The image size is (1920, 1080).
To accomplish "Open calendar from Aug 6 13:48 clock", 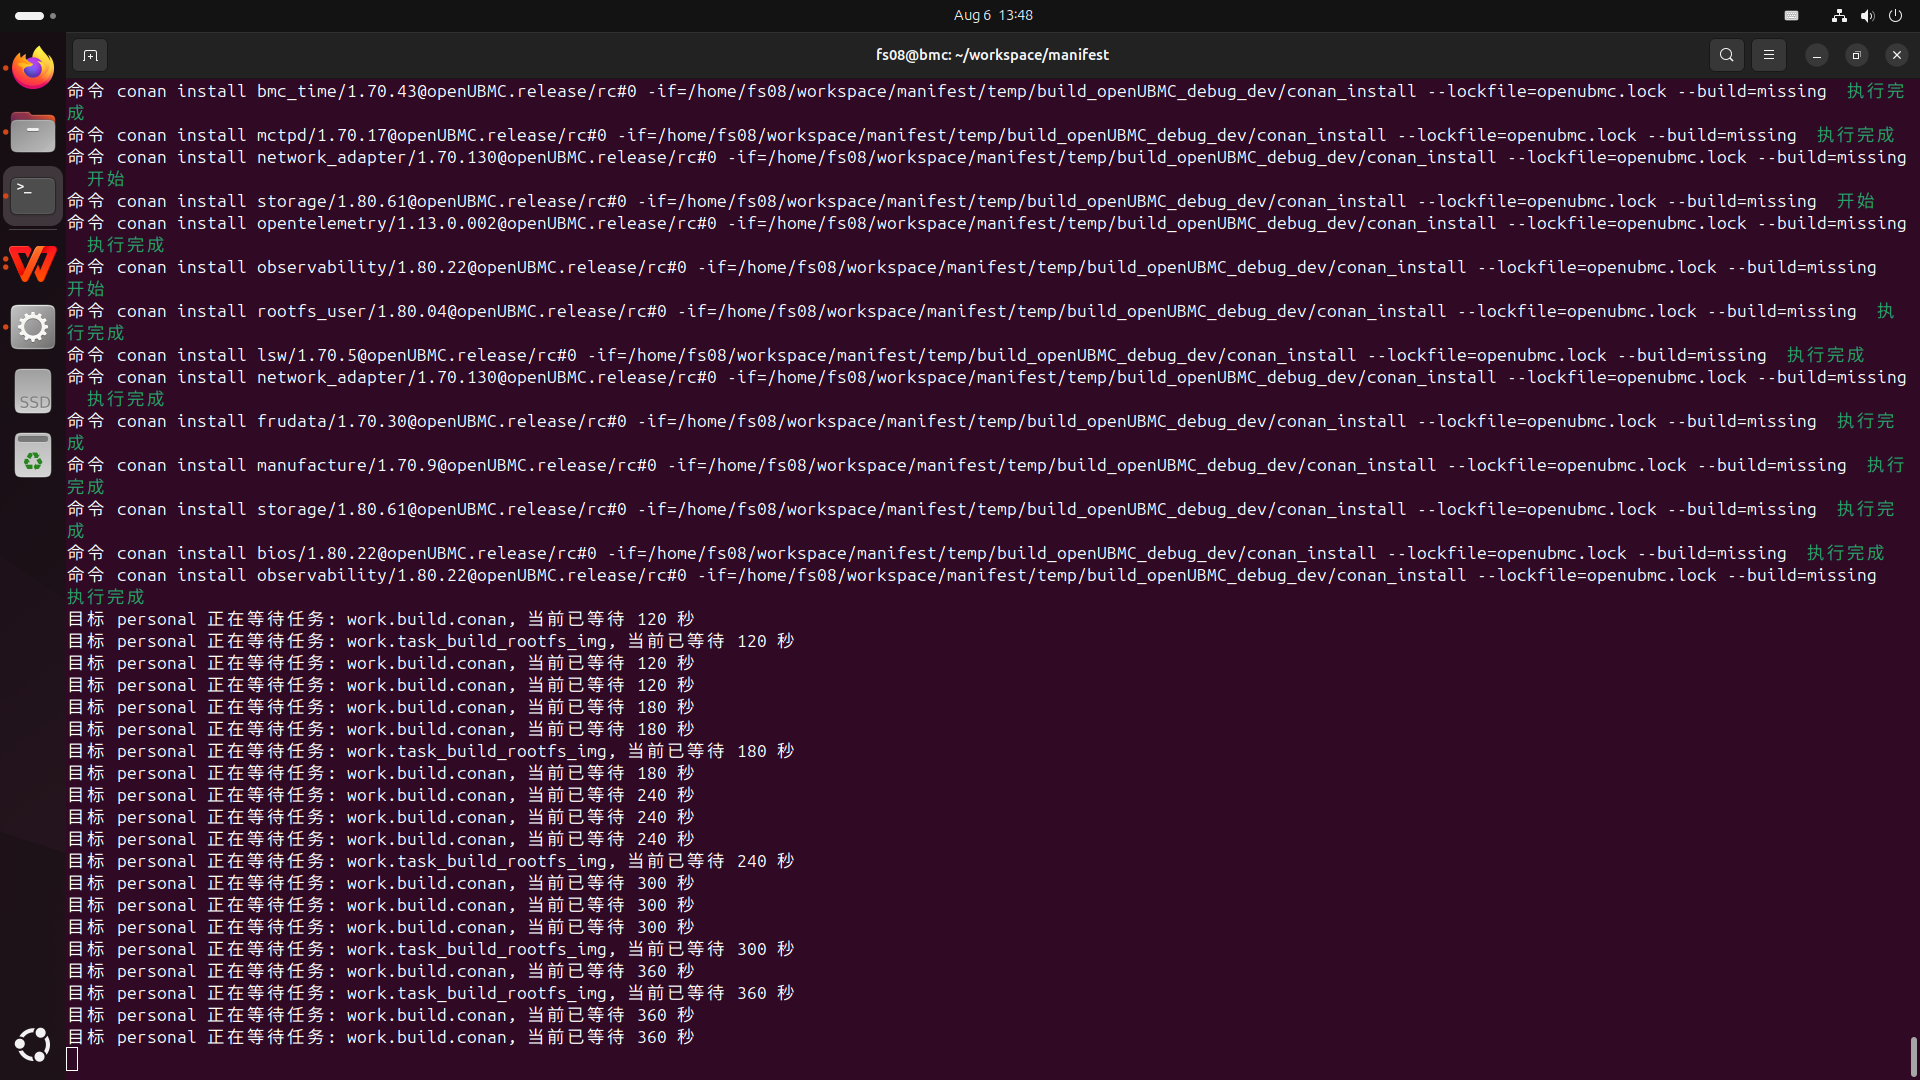I will point(992,15).
